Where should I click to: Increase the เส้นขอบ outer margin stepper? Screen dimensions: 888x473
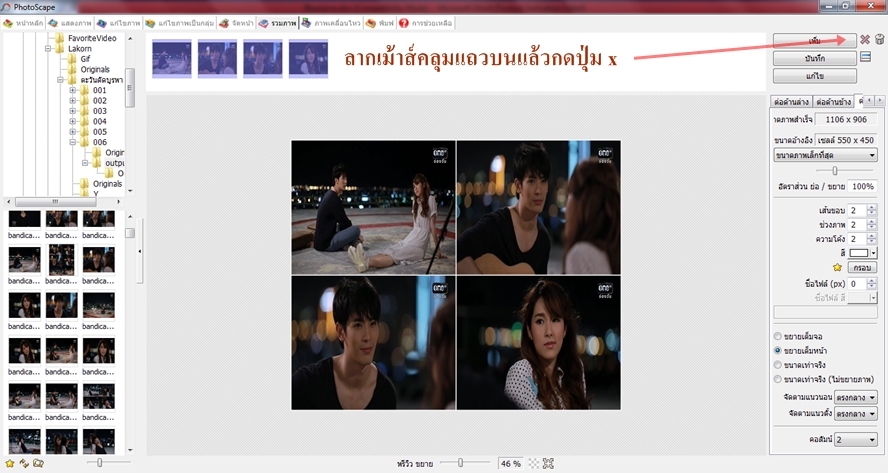pos(871,207)
